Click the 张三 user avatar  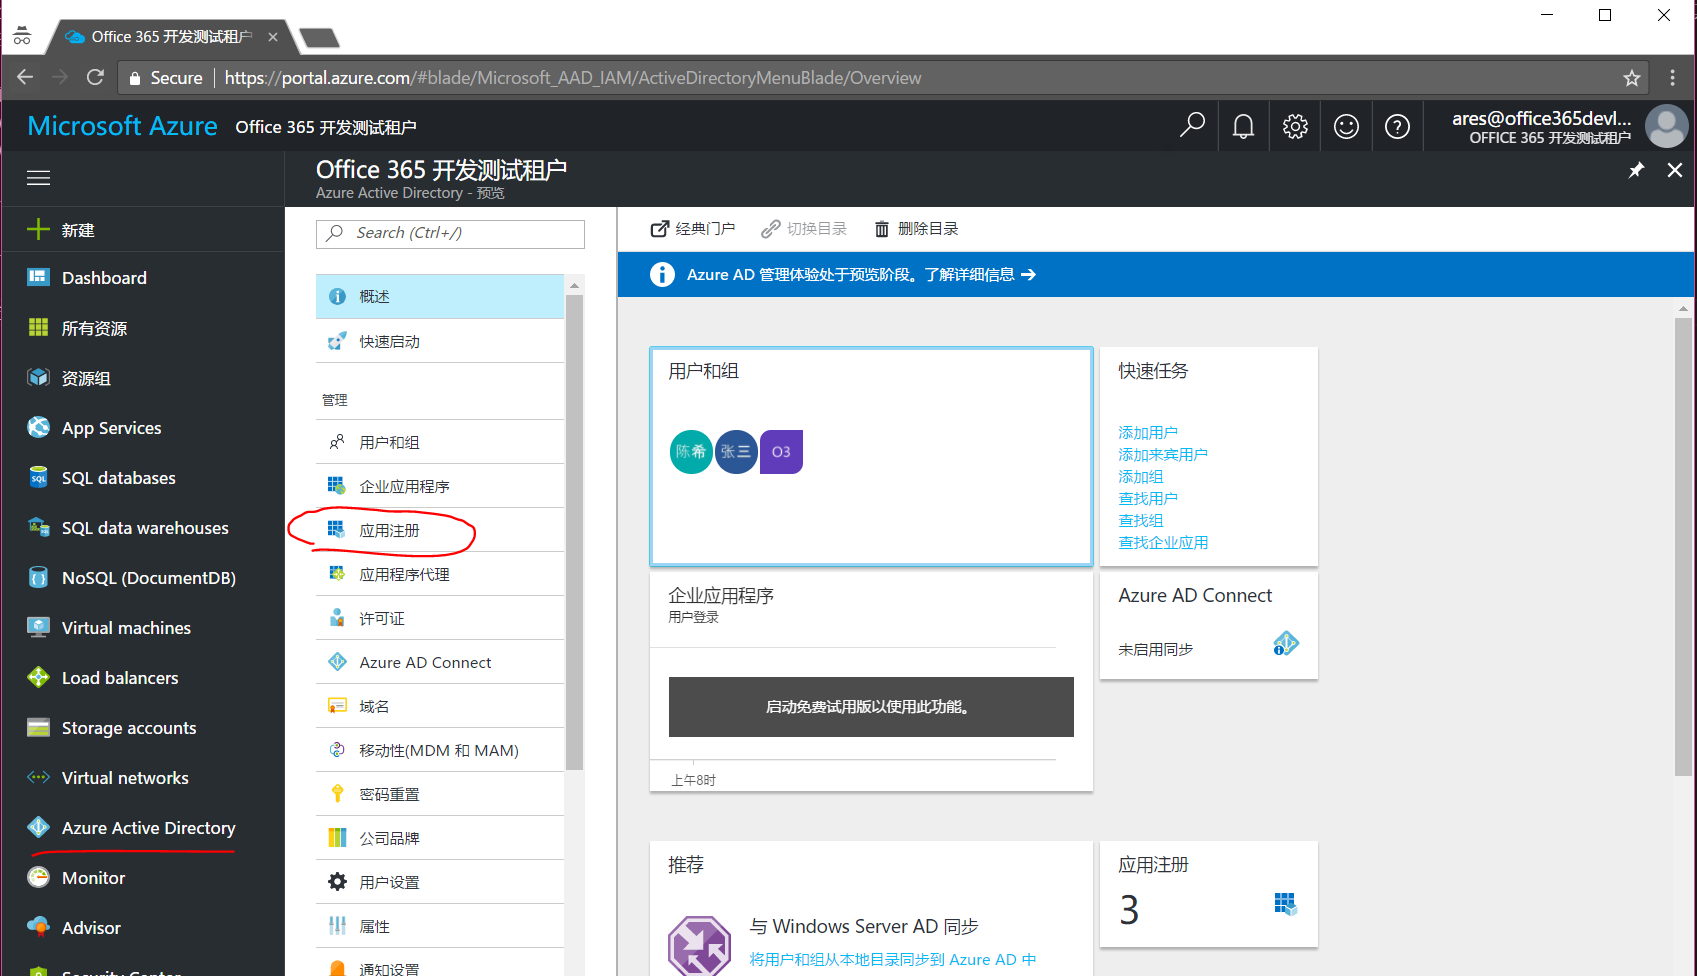(736, 452)
